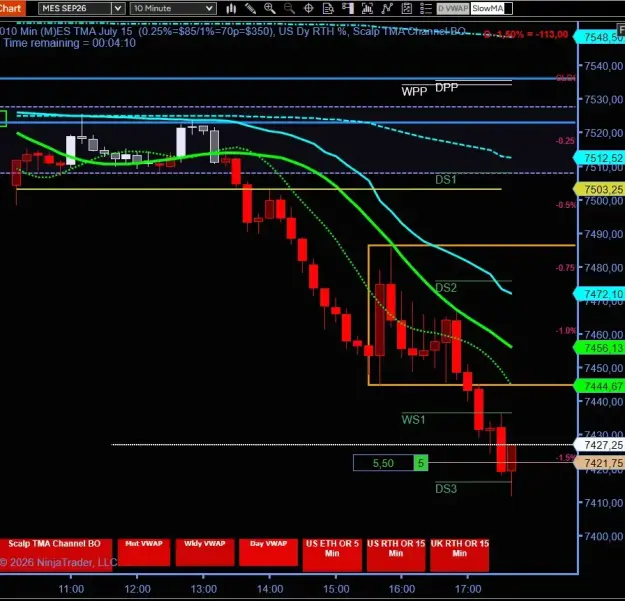Toggle the Day VWAP red button

point(268,552)
